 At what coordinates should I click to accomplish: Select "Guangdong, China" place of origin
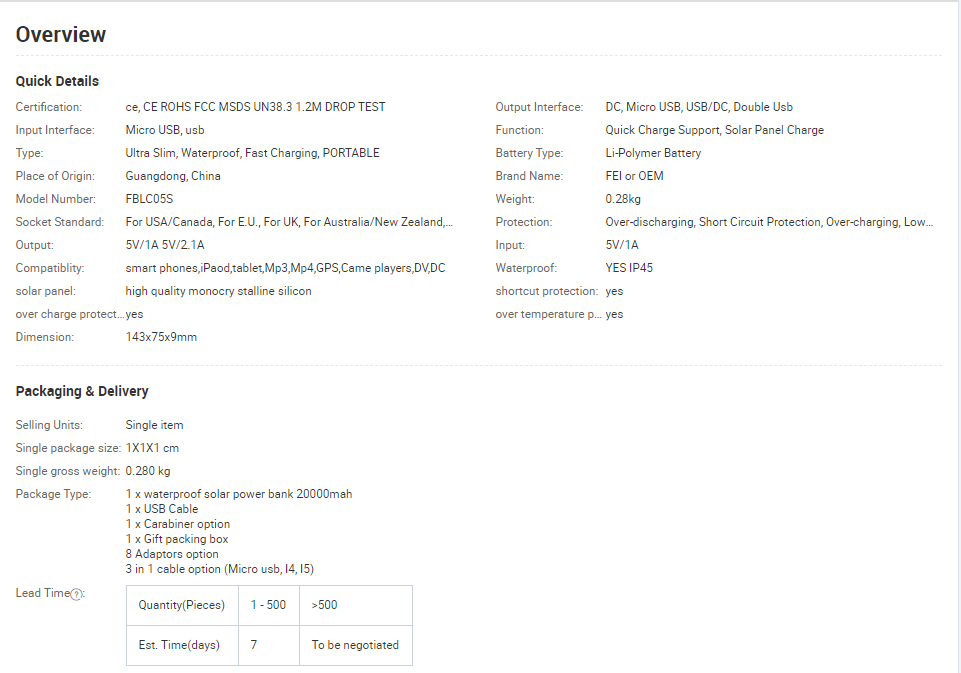pos(173,176)
